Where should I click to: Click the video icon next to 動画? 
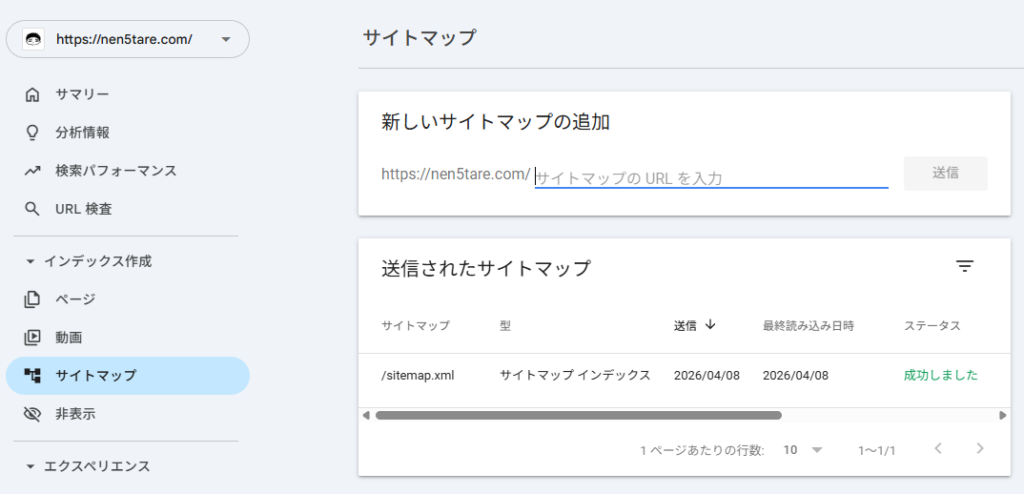(x=33, y=338)
